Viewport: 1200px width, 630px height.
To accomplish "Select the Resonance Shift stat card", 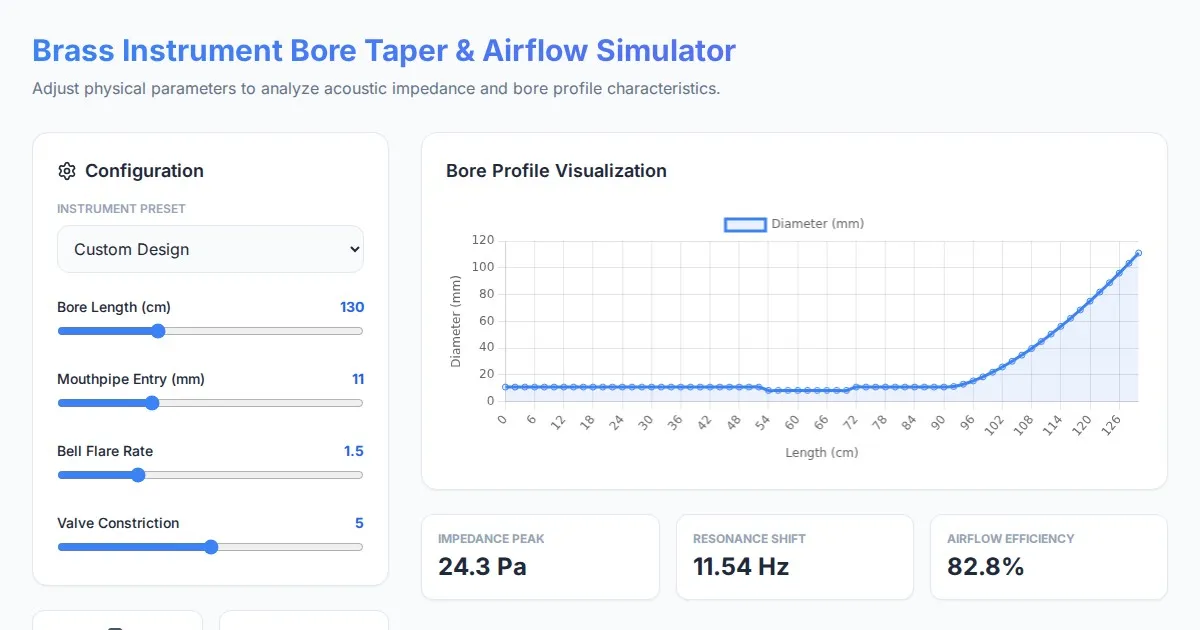I will click(794, 557).
